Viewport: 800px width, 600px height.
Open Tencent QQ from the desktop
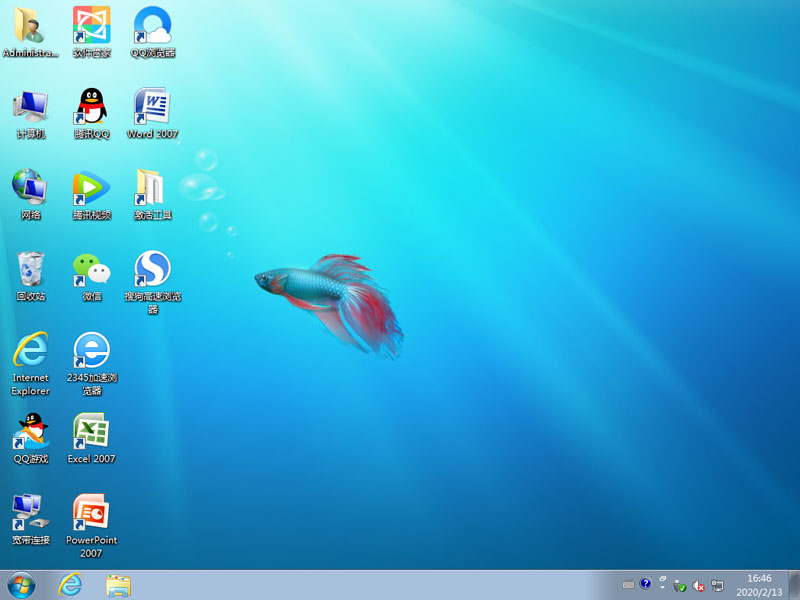click(90, 110)
